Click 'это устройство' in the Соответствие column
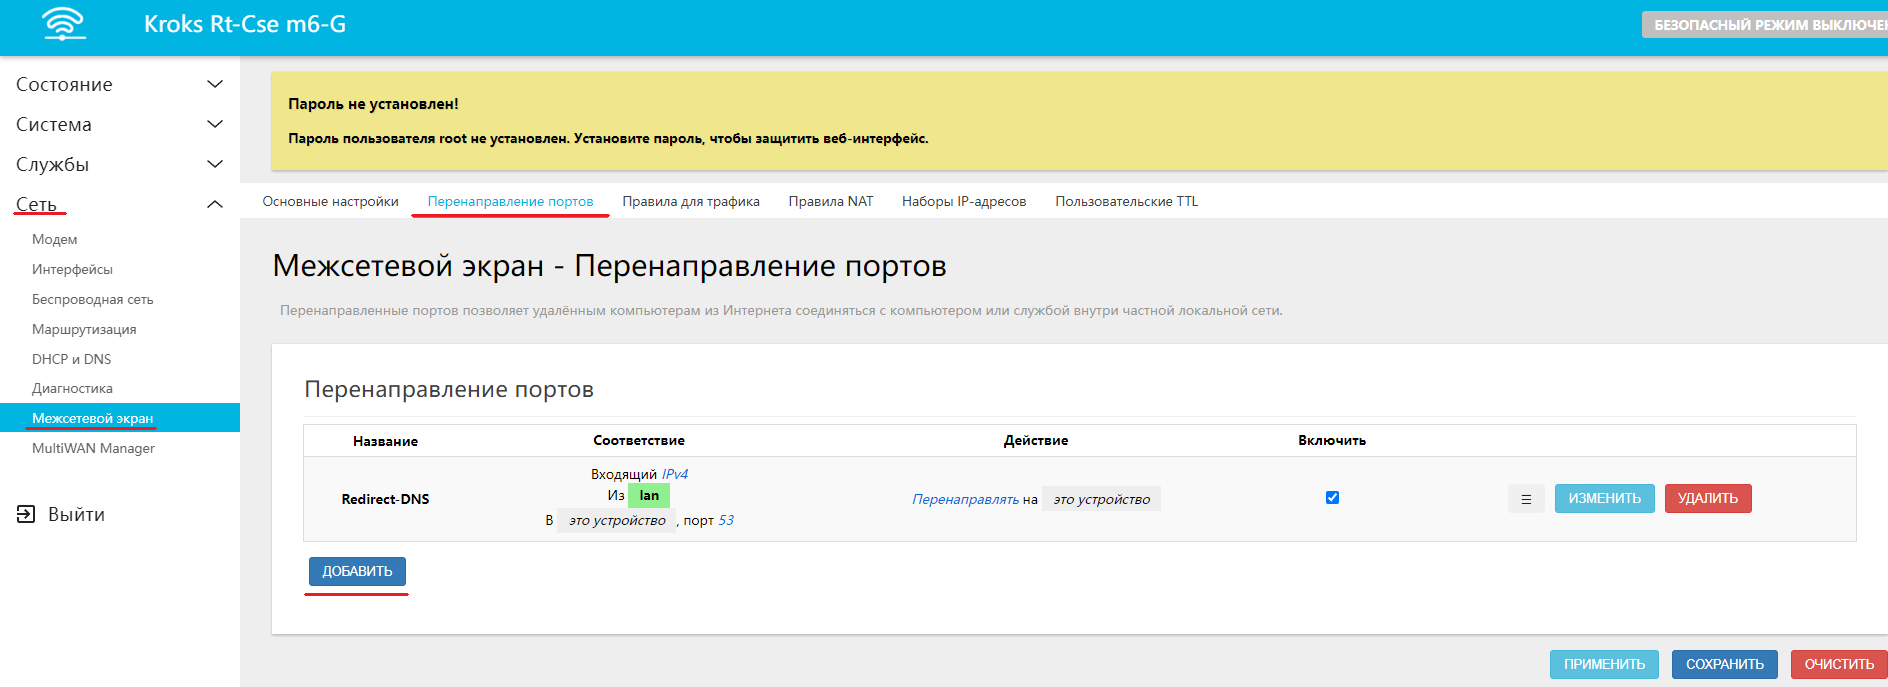This screenshot has width=1888, height=687. pyautogui.click(x=617, y=520)
